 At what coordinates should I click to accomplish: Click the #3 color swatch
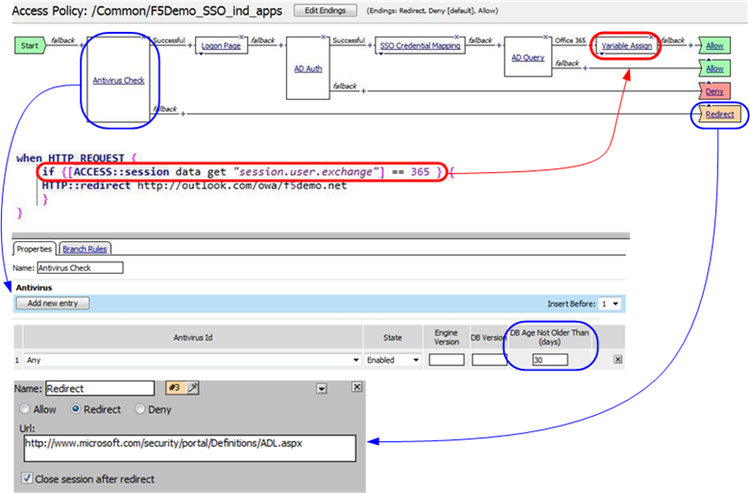175,387
